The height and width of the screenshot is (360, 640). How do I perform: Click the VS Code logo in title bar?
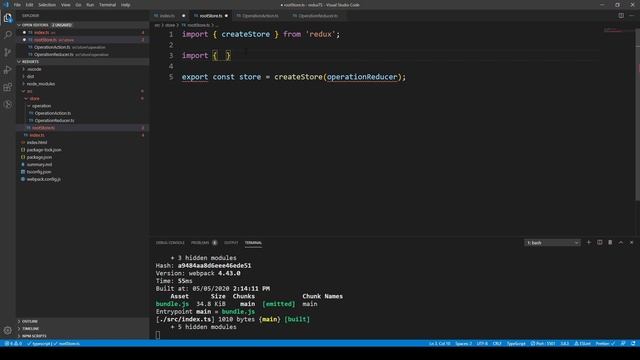point(6,5)
